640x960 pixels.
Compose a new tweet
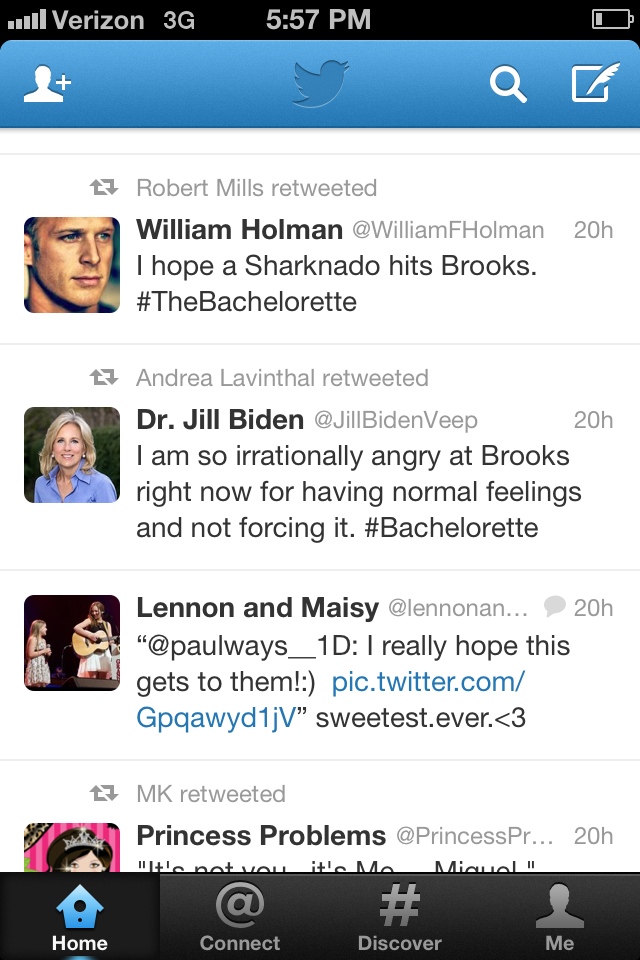pyautogui.click(x=595, y=84)
